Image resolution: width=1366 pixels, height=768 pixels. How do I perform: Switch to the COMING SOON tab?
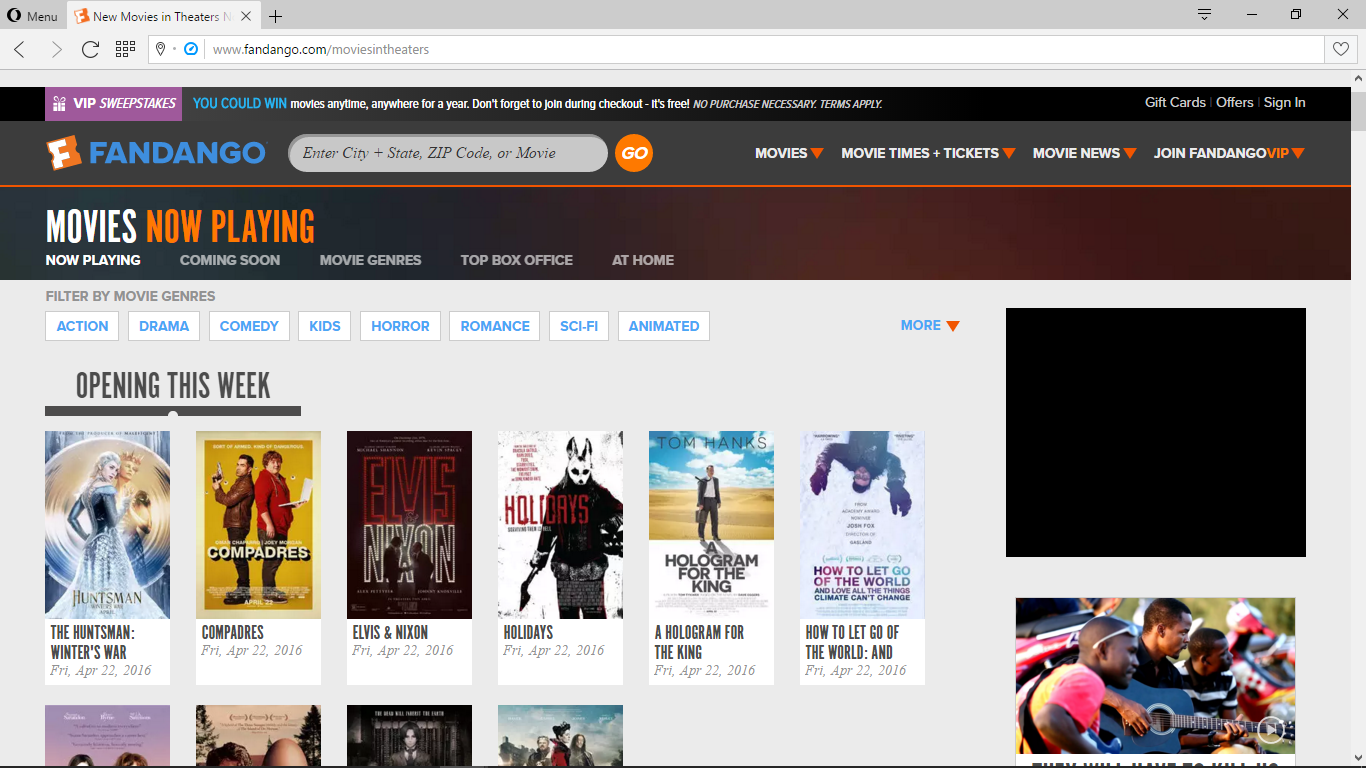tap(230, 260)
